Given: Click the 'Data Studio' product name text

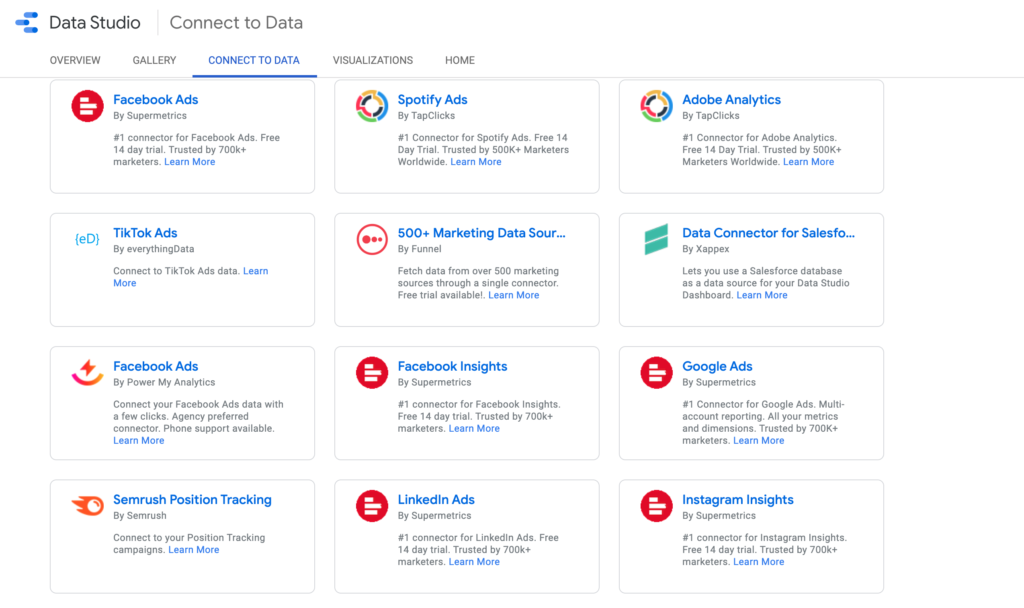Looking at the screenshot, I should [x=95, y=22].
